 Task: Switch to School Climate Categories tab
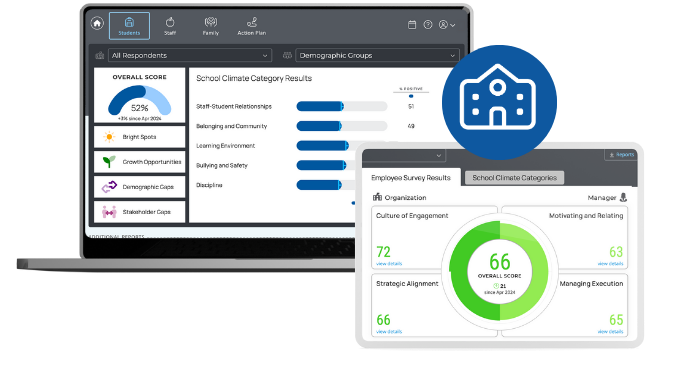point(514,178)
